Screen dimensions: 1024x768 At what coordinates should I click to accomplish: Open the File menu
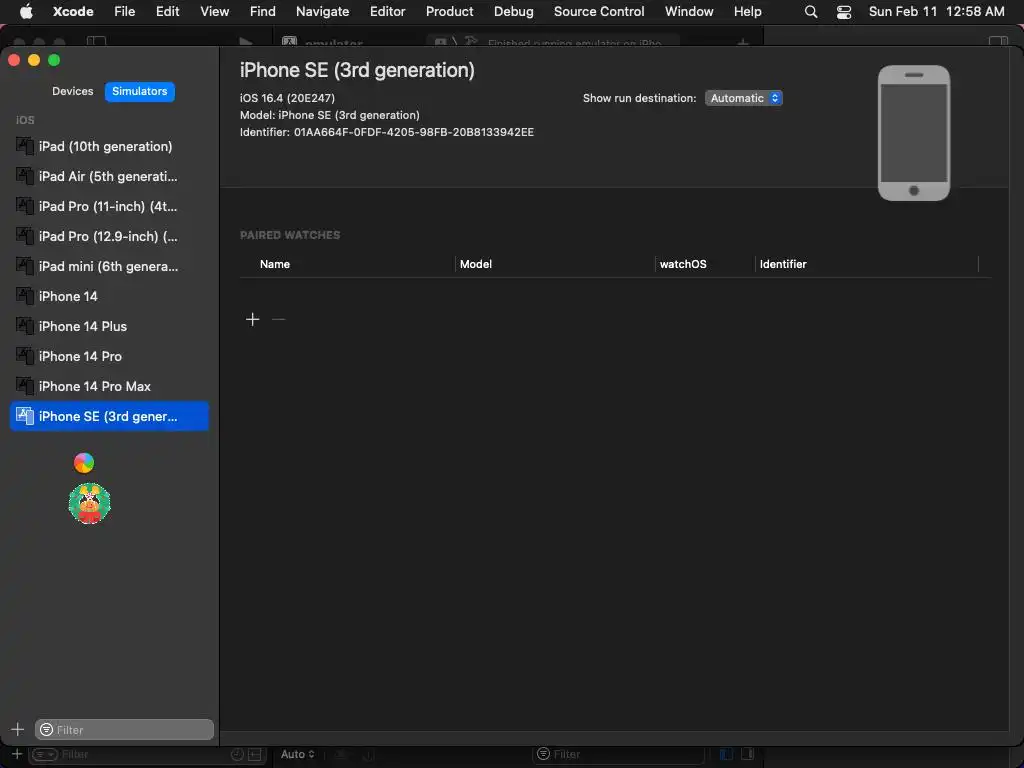(125, 12)
